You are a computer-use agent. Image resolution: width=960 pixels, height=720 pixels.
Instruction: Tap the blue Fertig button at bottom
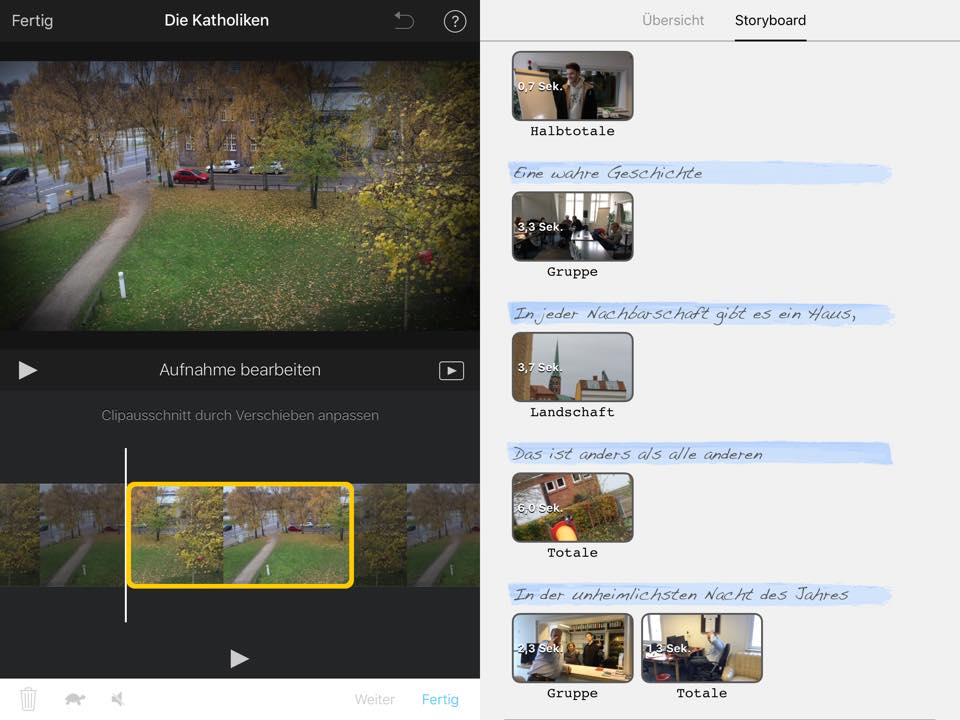click(440, 699)
